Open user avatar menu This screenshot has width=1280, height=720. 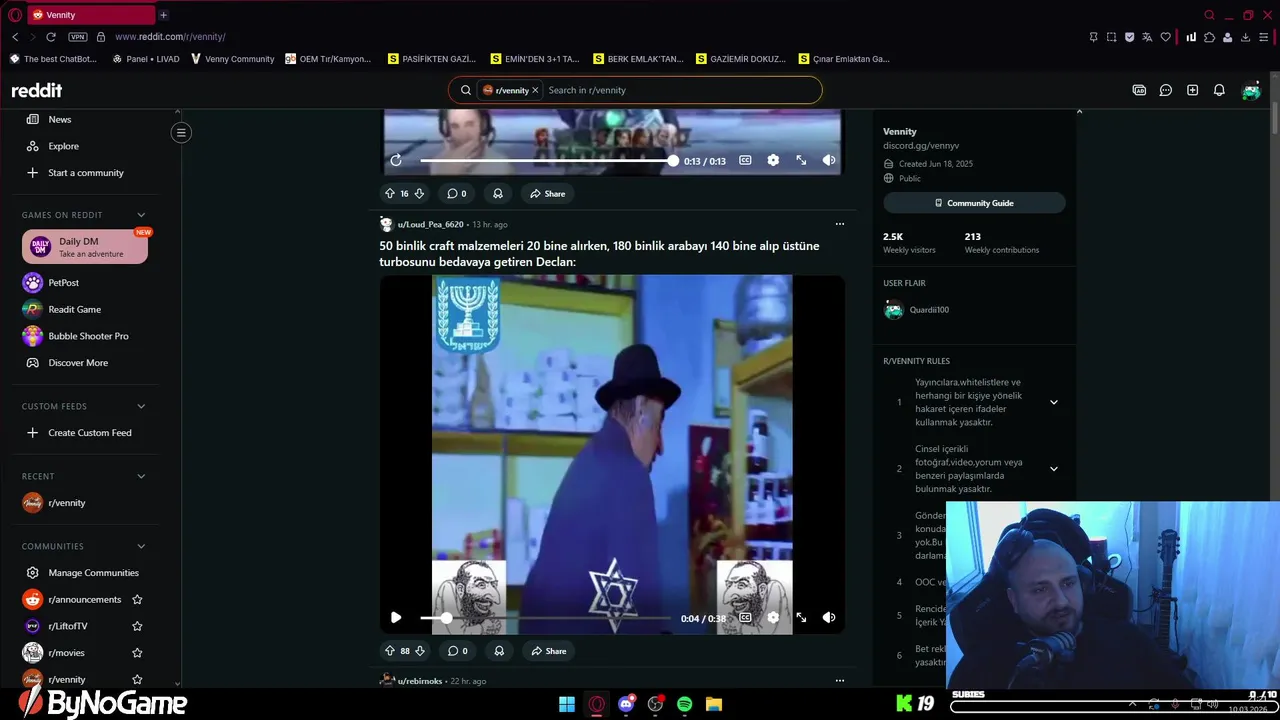[1251, 90]
